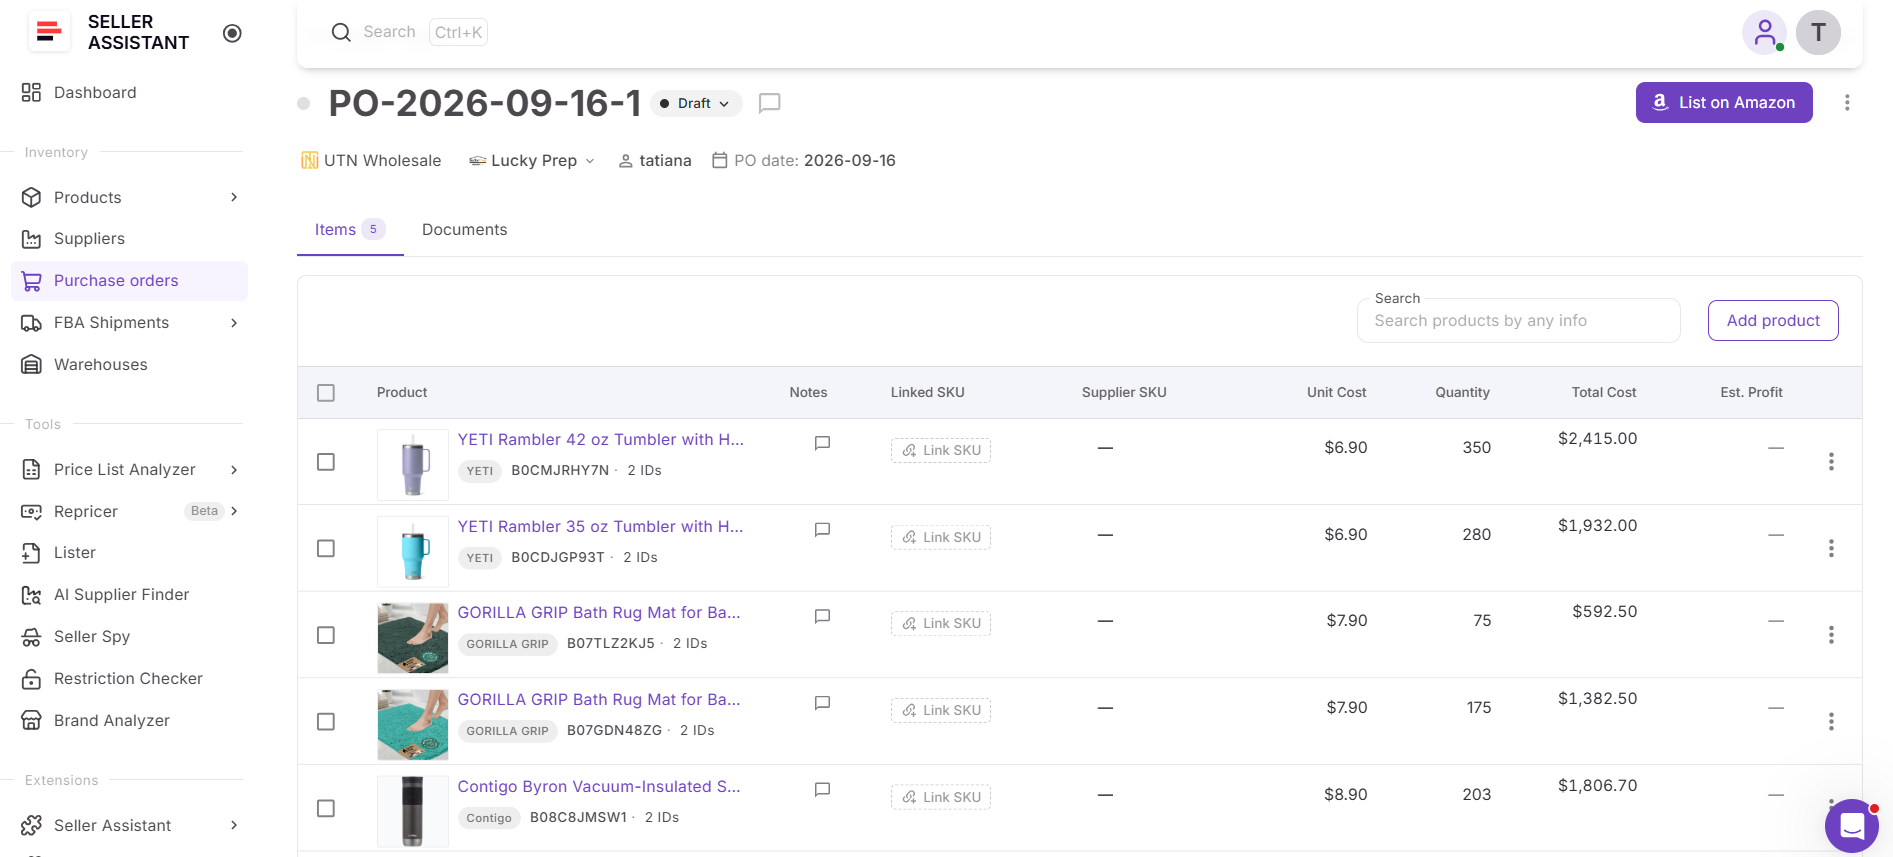Viewport: 1893px width, 857px height.
Task: Add a note to GORILLA GRIP B07GDN48ZG
Action: pos(822,703)
